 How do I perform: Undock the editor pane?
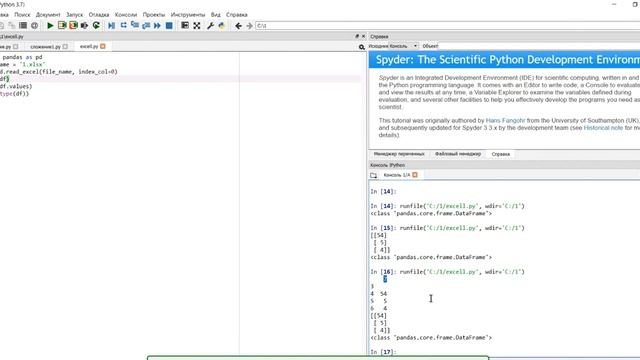[x=357, y=36]
